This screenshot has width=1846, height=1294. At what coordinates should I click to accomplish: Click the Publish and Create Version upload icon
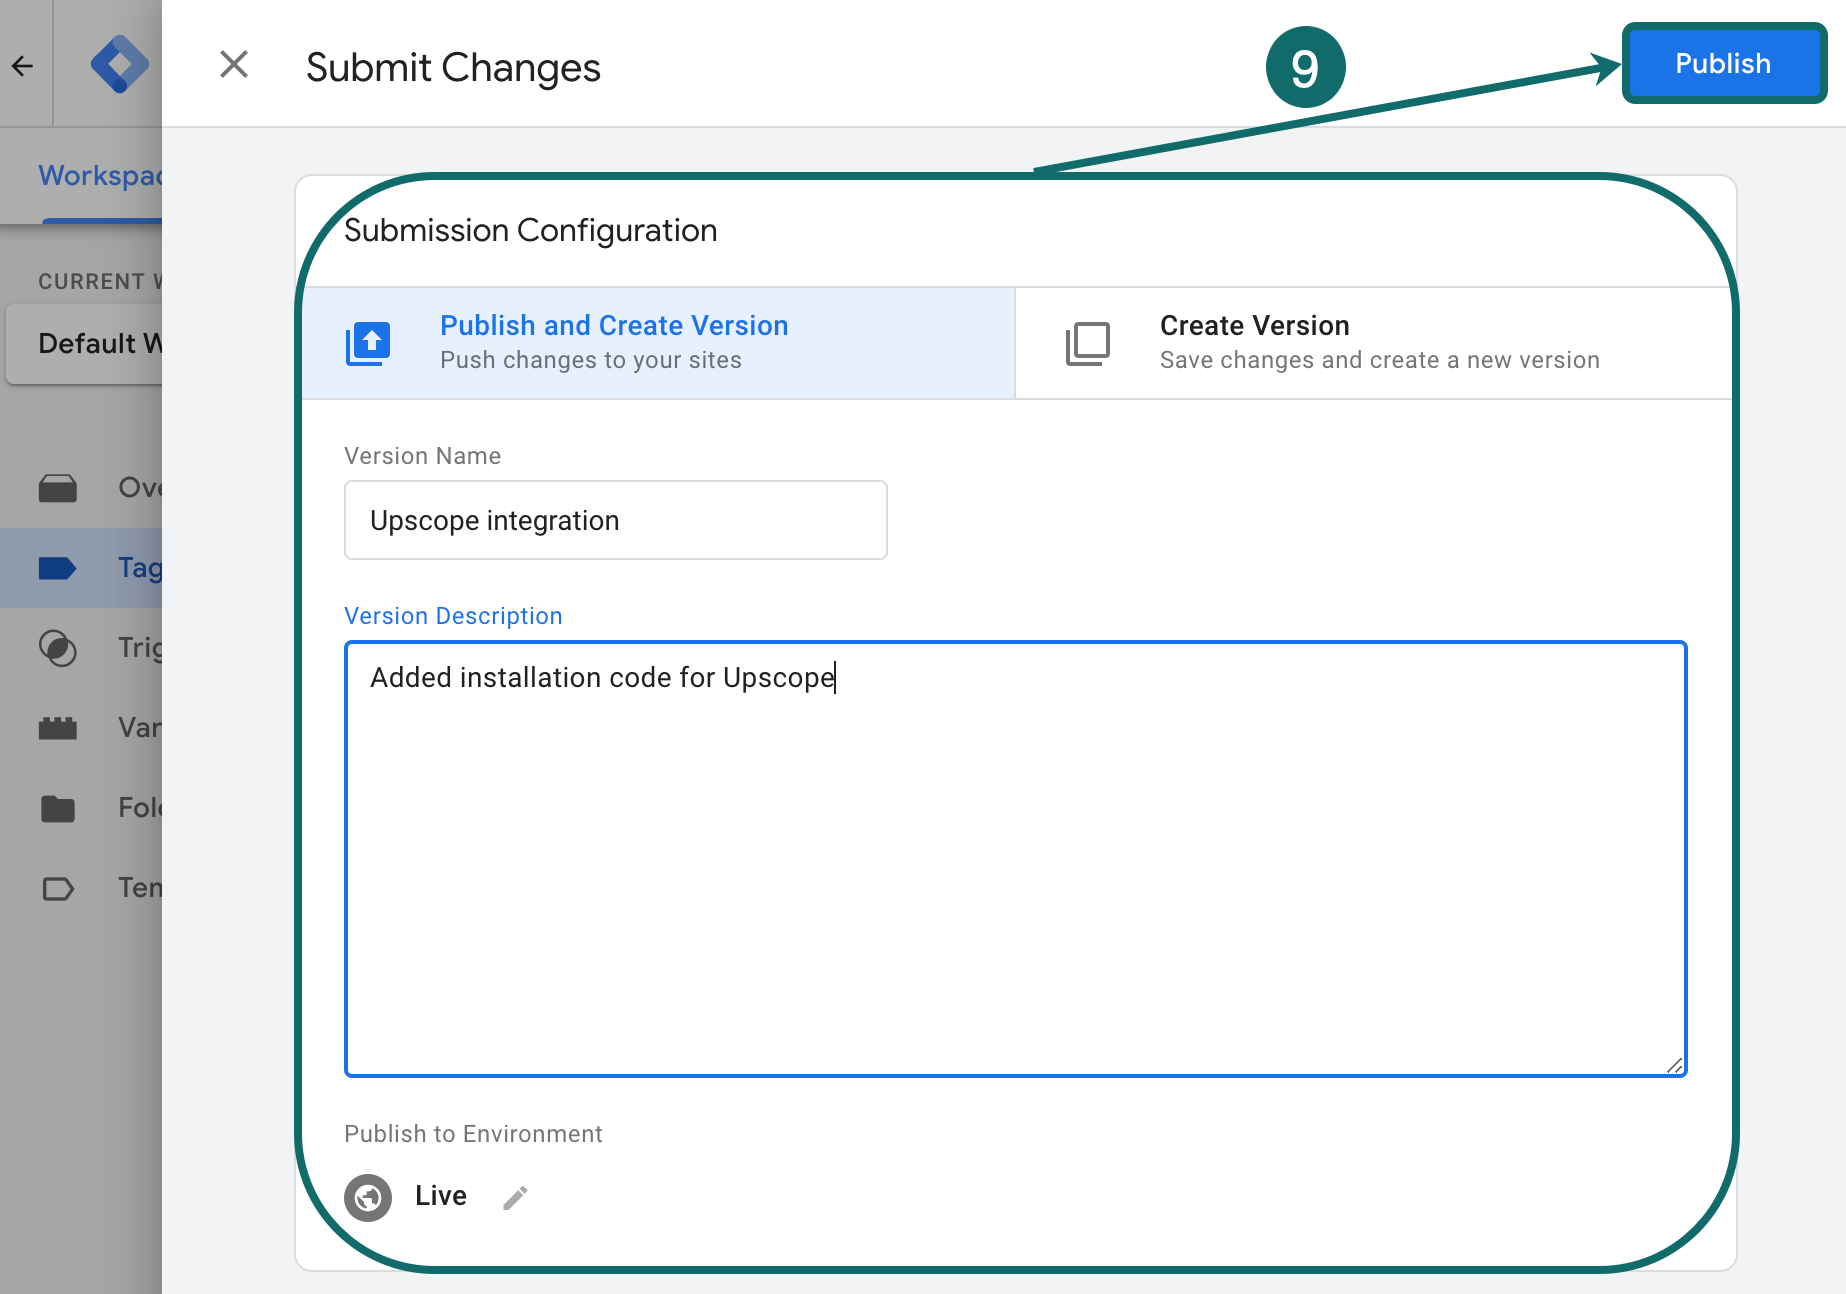tap(368, 344)
